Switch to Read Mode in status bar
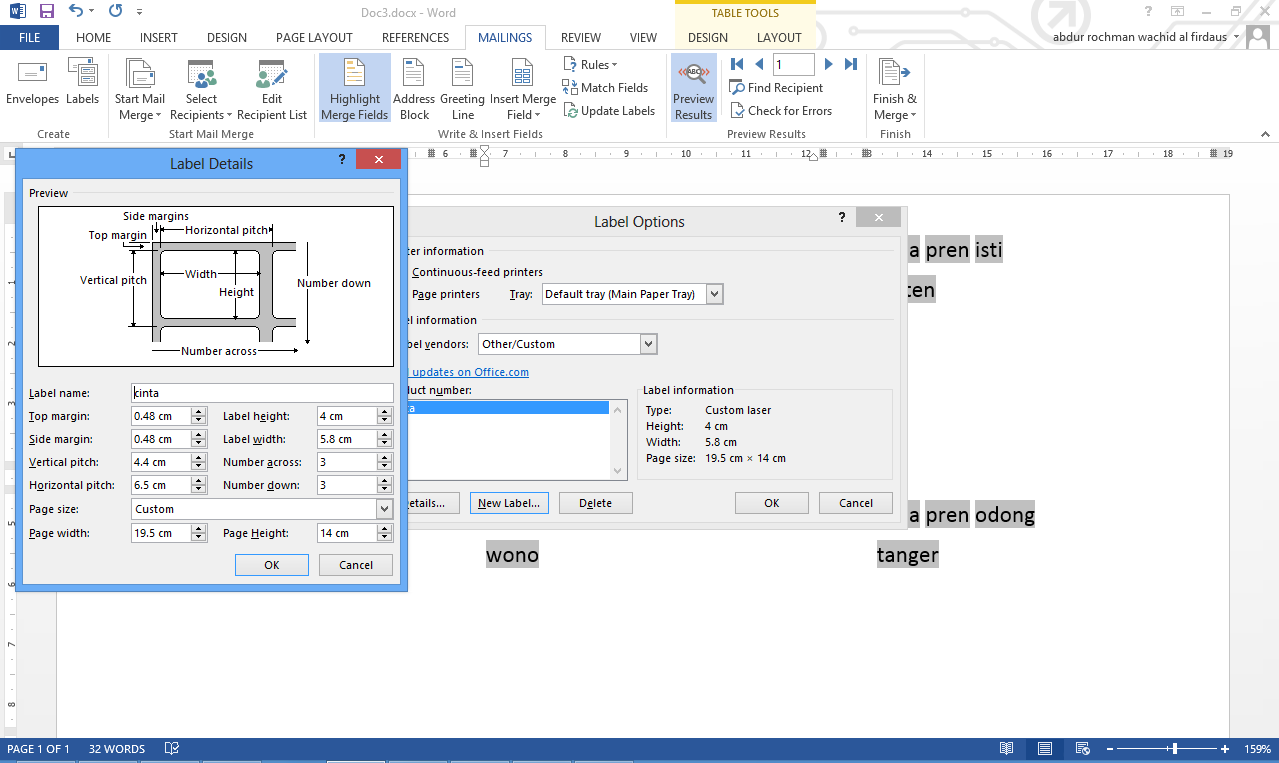The image size is (1279, 763). click(1005, 747)
